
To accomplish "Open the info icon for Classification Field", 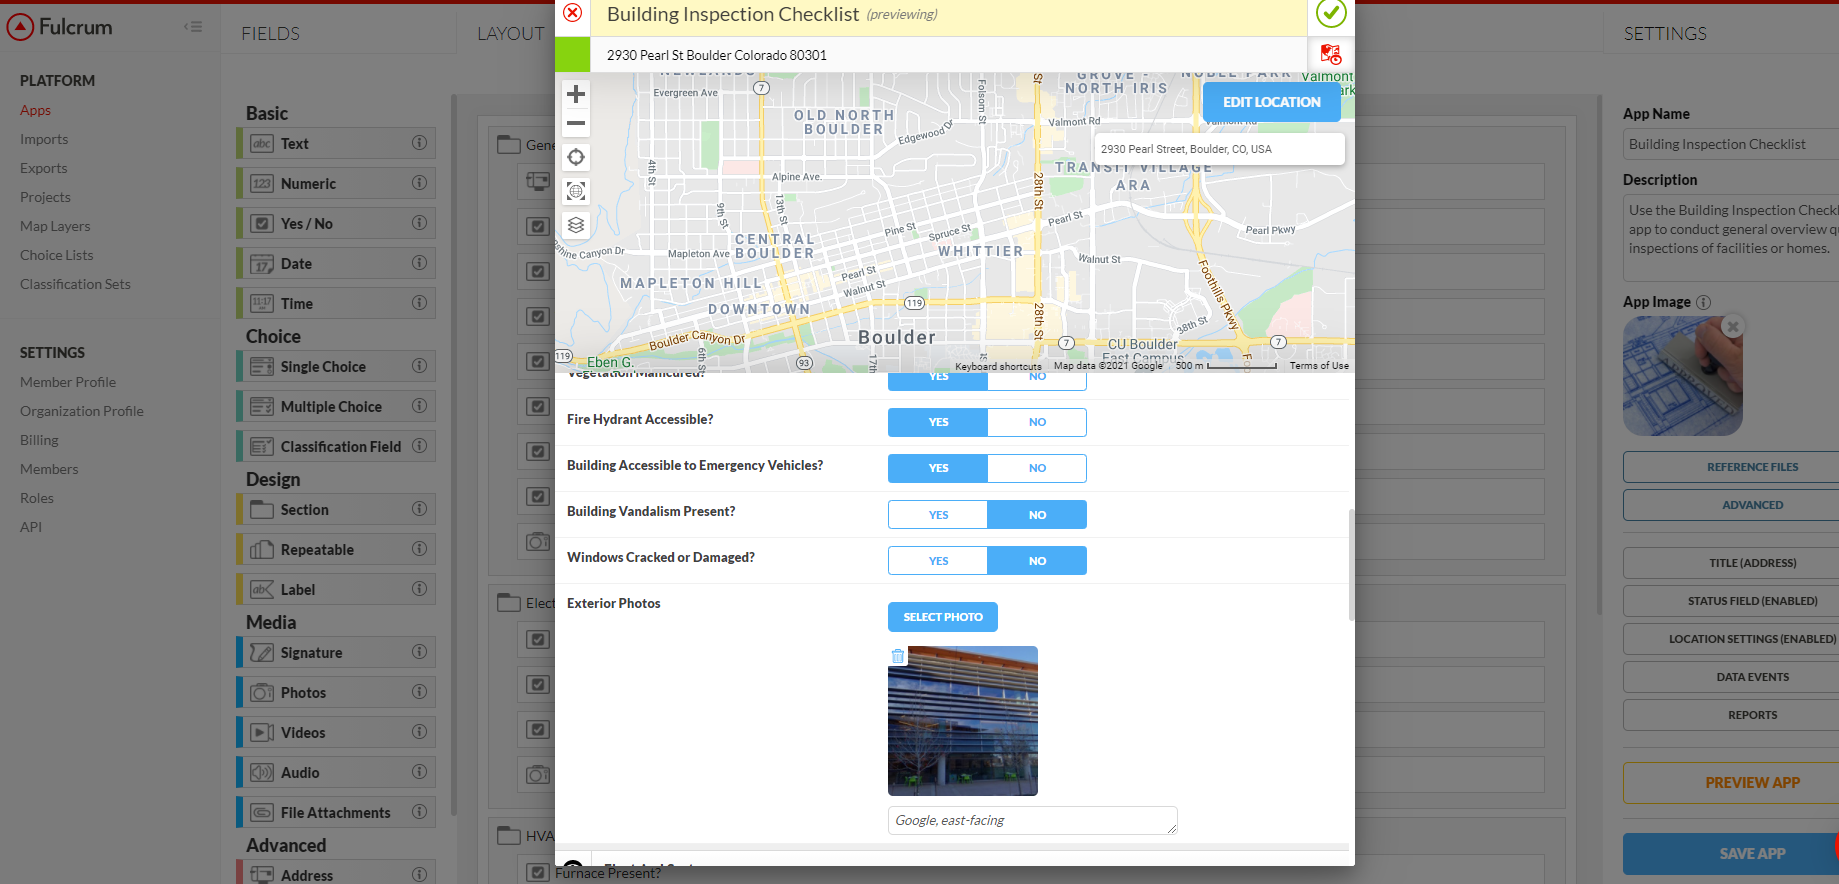I will pyautogui.click(x=420, y=446).
